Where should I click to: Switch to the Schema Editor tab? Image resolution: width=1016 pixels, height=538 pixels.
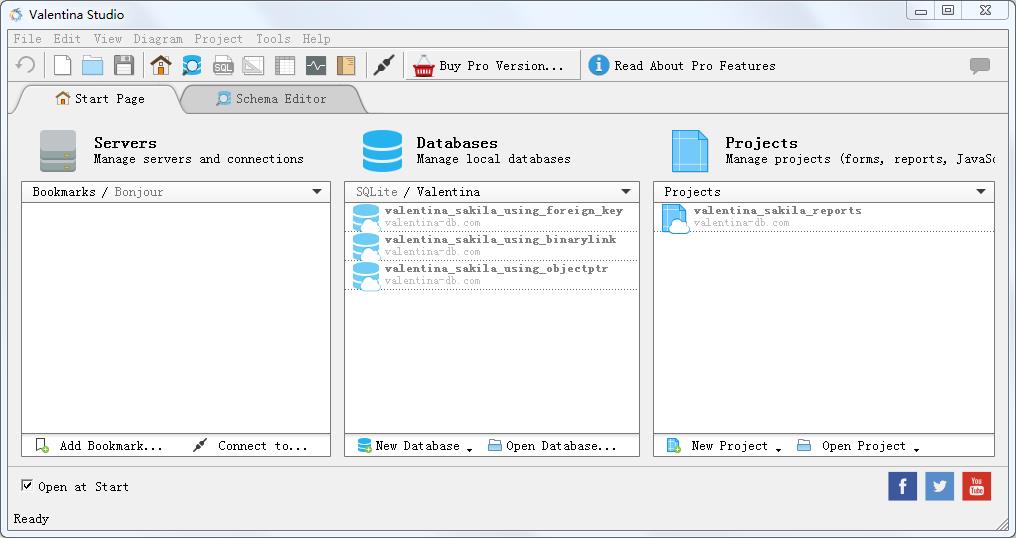(x=271, y=99)
